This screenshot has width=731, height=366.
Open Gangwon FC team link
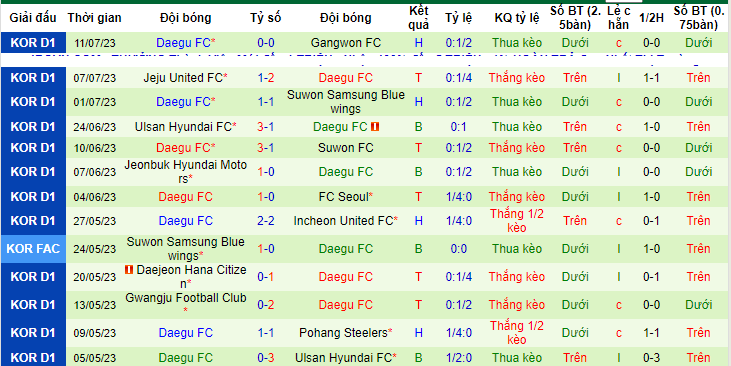point(345,43)
